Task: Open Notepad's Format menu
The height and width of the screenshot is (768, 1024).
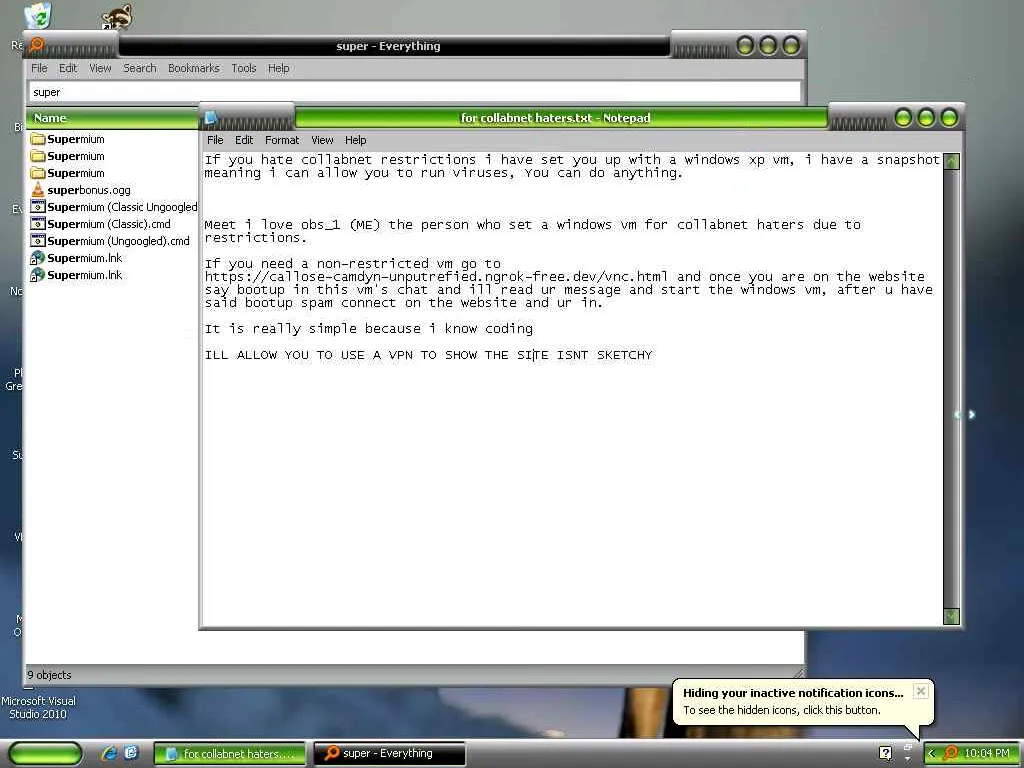Action: coord(282,140)
